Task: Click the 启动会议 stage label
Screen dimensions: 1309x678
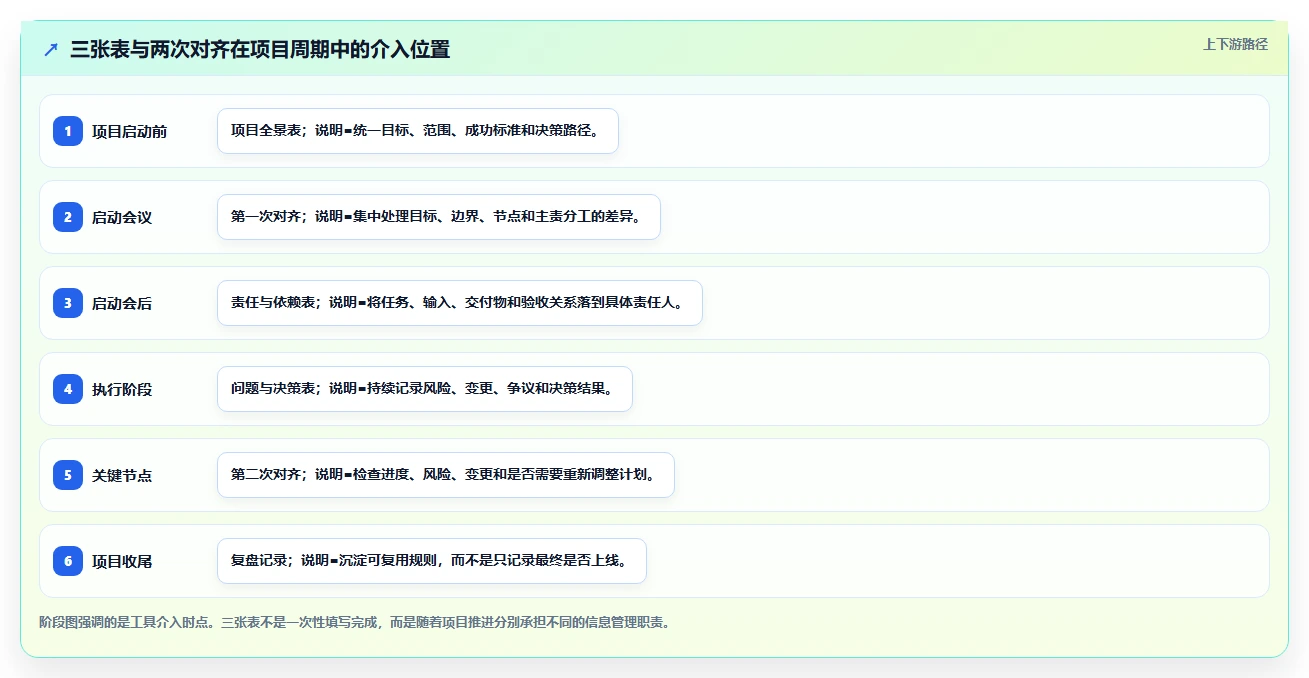Action: tap(122, 217)
